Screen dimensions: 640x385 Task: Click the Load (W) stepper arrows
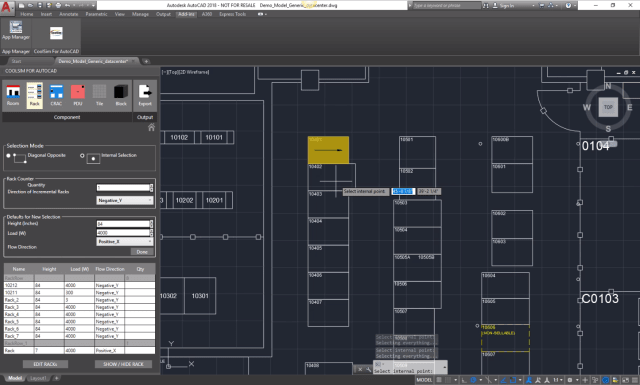(x=151, y=233)
